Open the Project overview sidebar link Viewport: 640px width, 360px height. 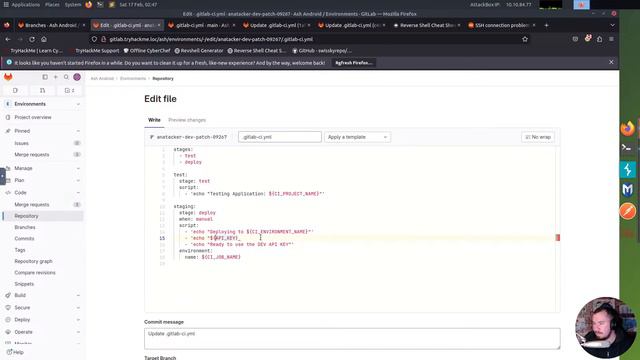point(33,117)
